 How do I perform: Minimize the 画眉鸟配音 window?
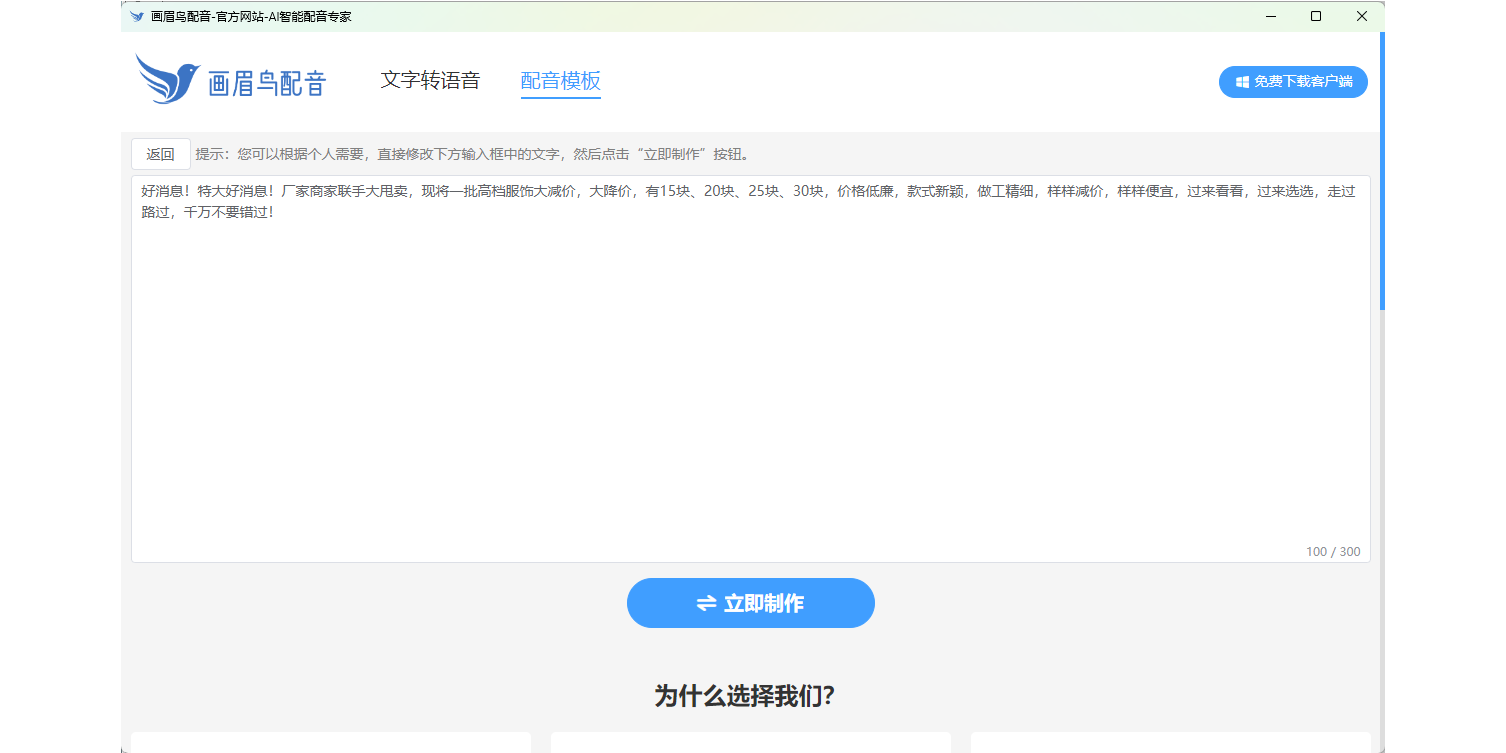point(1270,16)
